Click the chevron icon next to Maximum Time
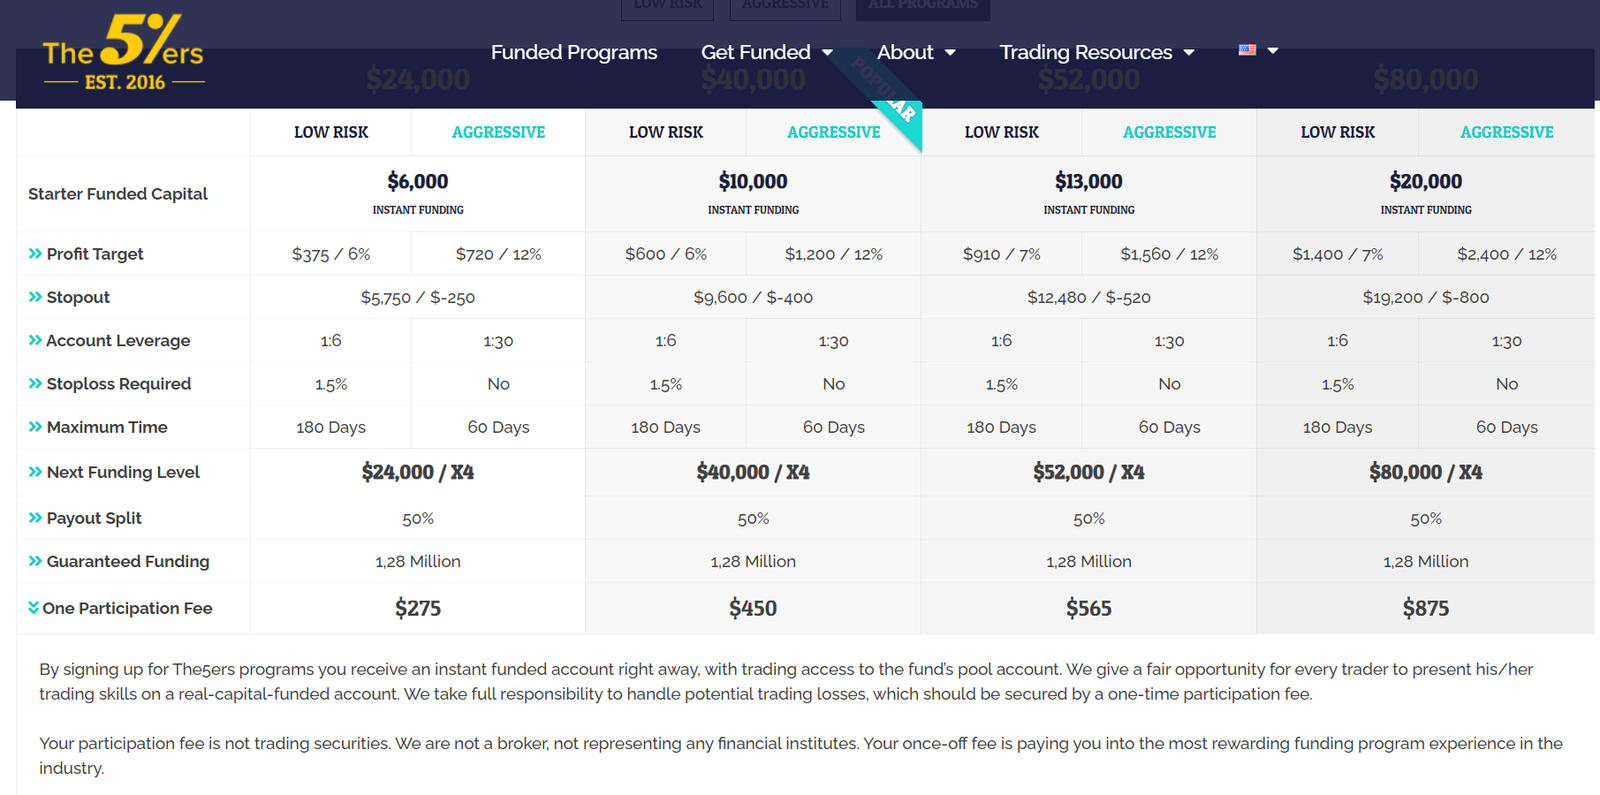1600x795 pixels. [35, 427]
